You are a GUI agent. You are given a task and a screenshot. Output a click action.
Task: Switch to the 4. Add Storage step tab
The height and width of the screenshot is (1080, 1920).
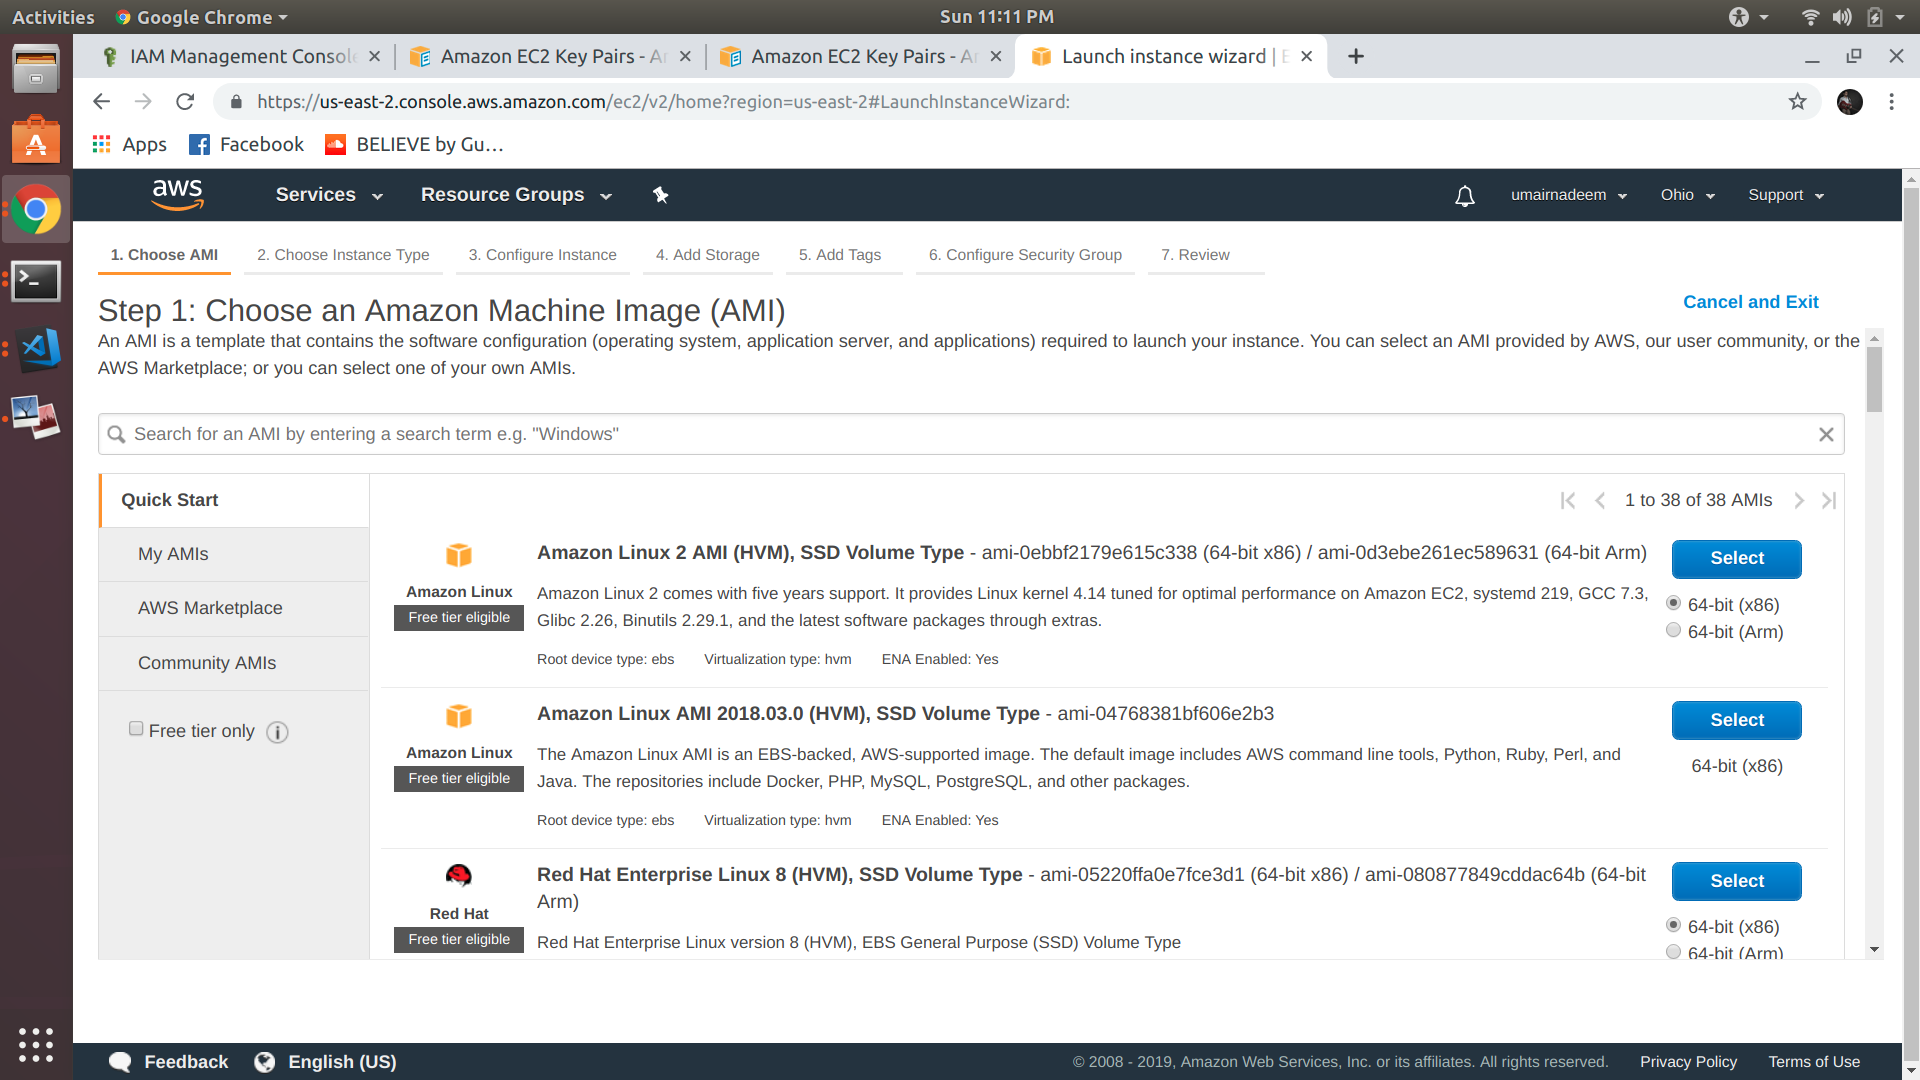pos(707,255)
